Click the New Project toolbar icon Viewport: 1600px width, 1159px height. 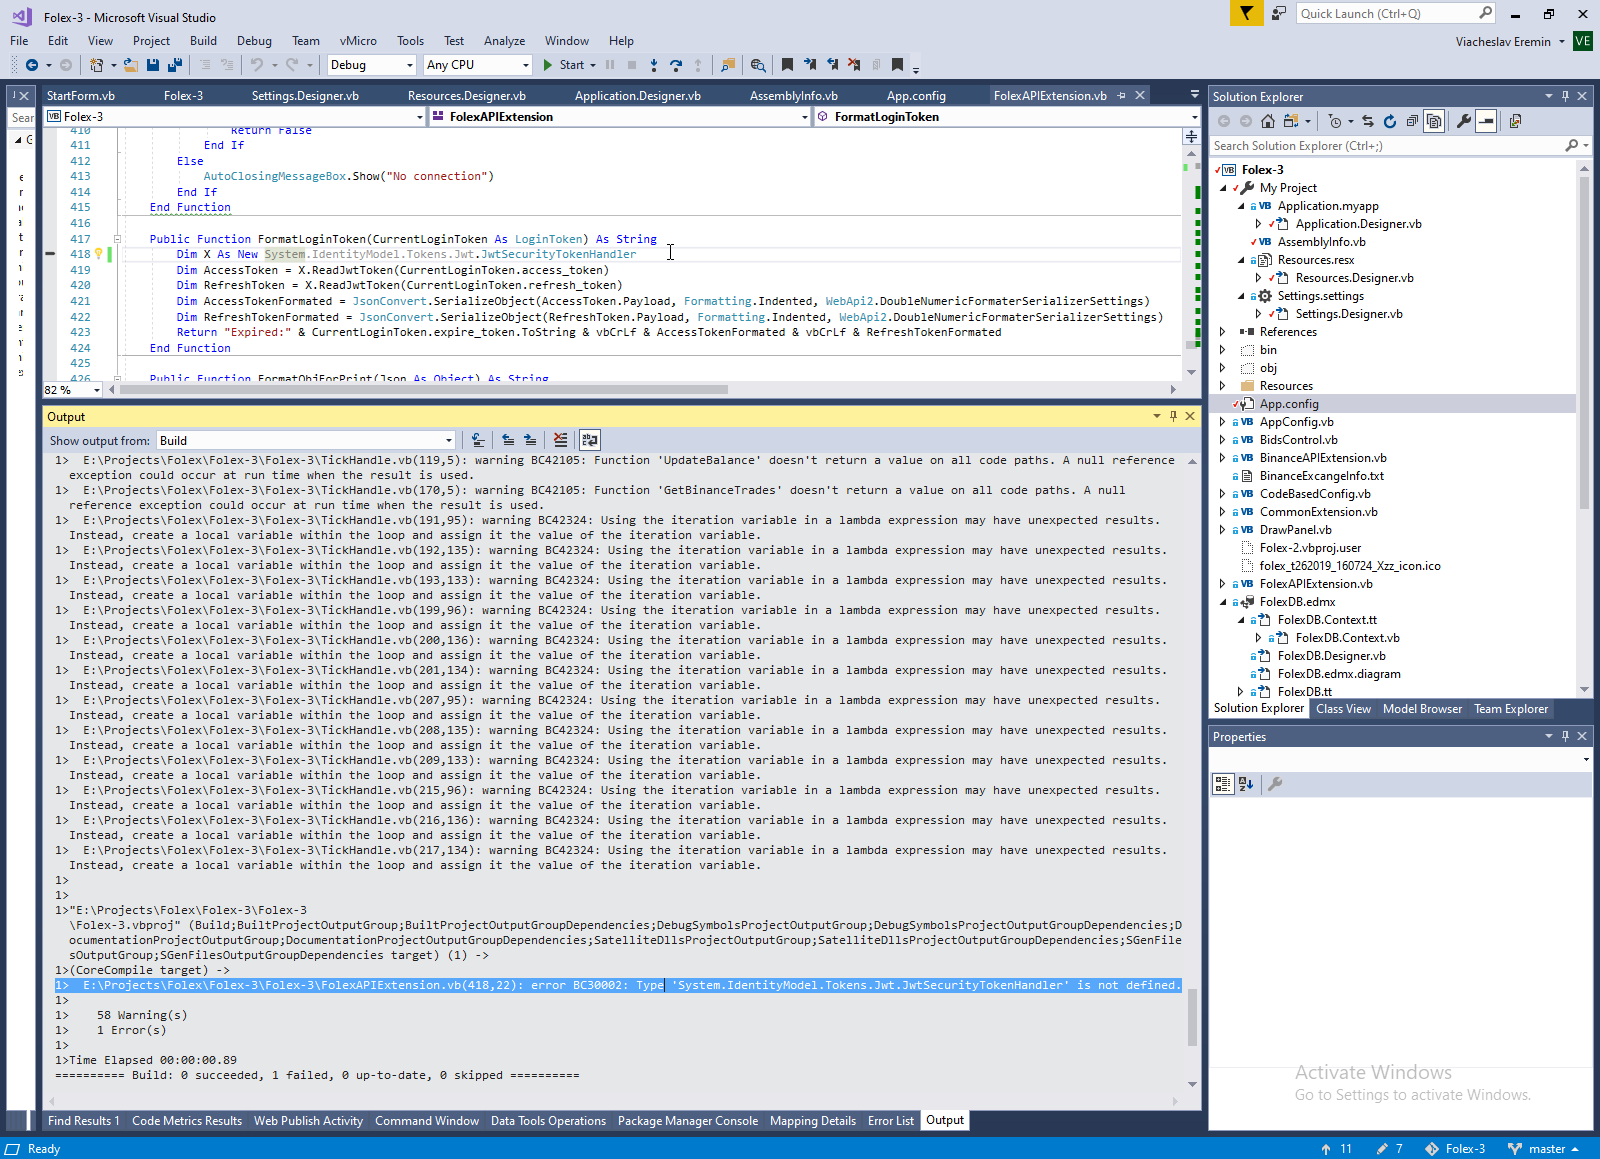click(x=96, y=65)
